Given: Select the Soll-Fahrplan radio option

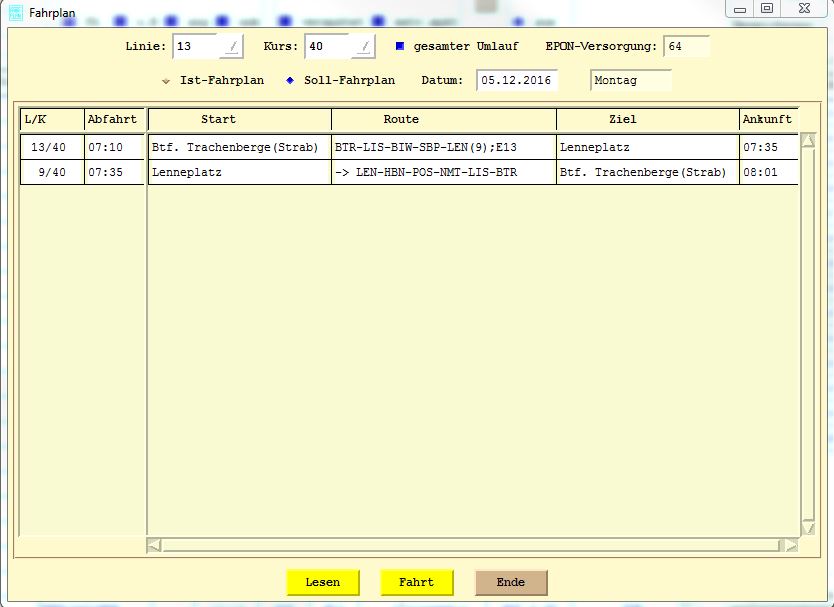Looking at the screenshot, I should [x=290, y=80].
